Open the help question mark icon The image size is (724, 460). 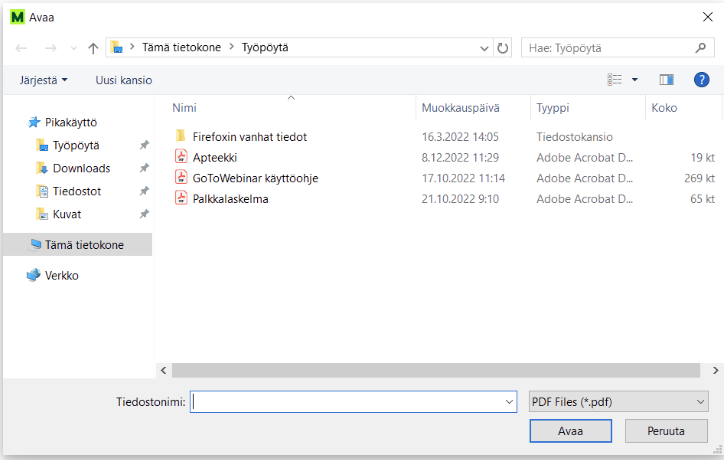point(701,80)
